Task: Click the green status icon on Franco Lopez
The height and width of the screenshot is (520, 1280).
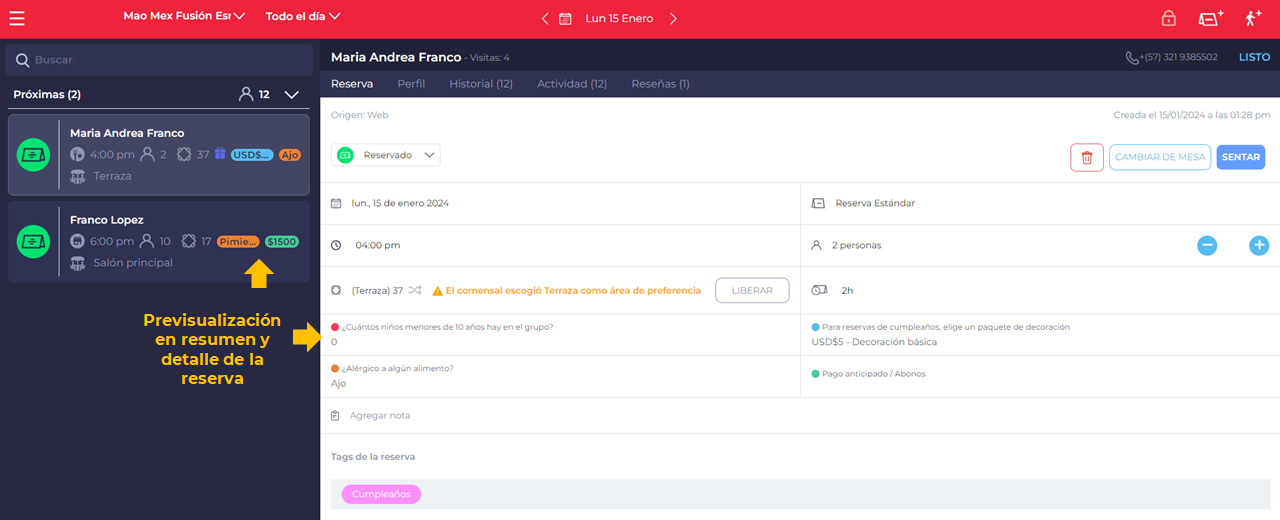Action: point(34,242)
